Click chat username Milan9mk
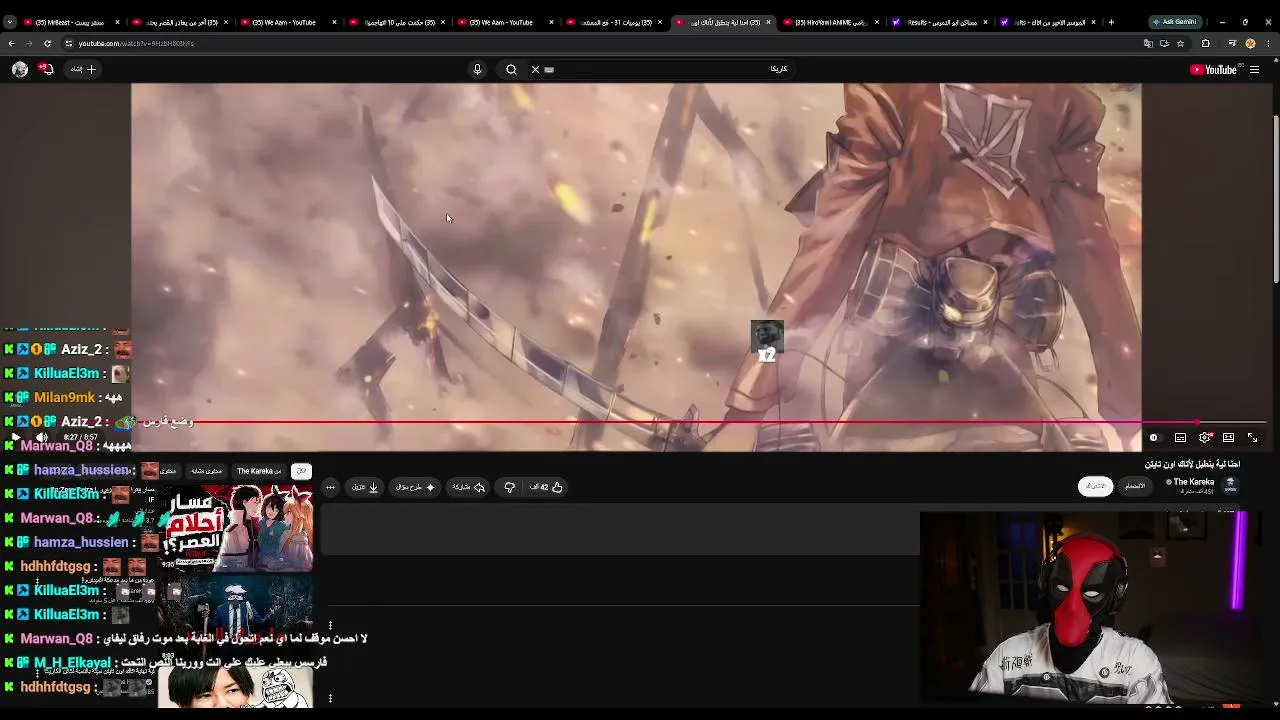 tap(66, 397)
